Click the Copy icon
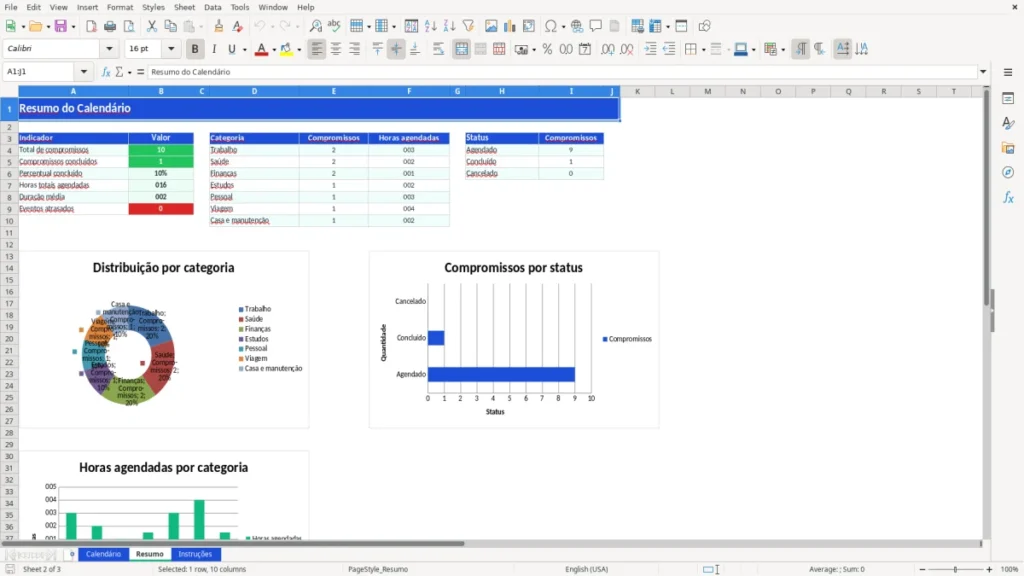This screenshot has height=576, width=1024. [170, 26]
